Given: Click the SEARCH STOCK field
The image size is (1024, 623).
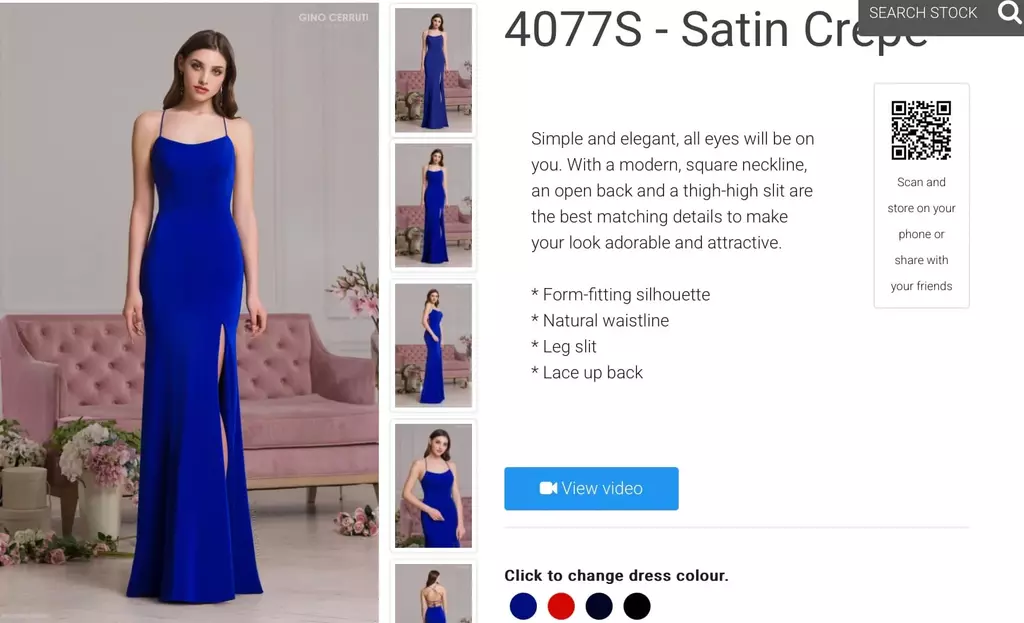Looking at the screenshot, I should (x=923, y=13).
